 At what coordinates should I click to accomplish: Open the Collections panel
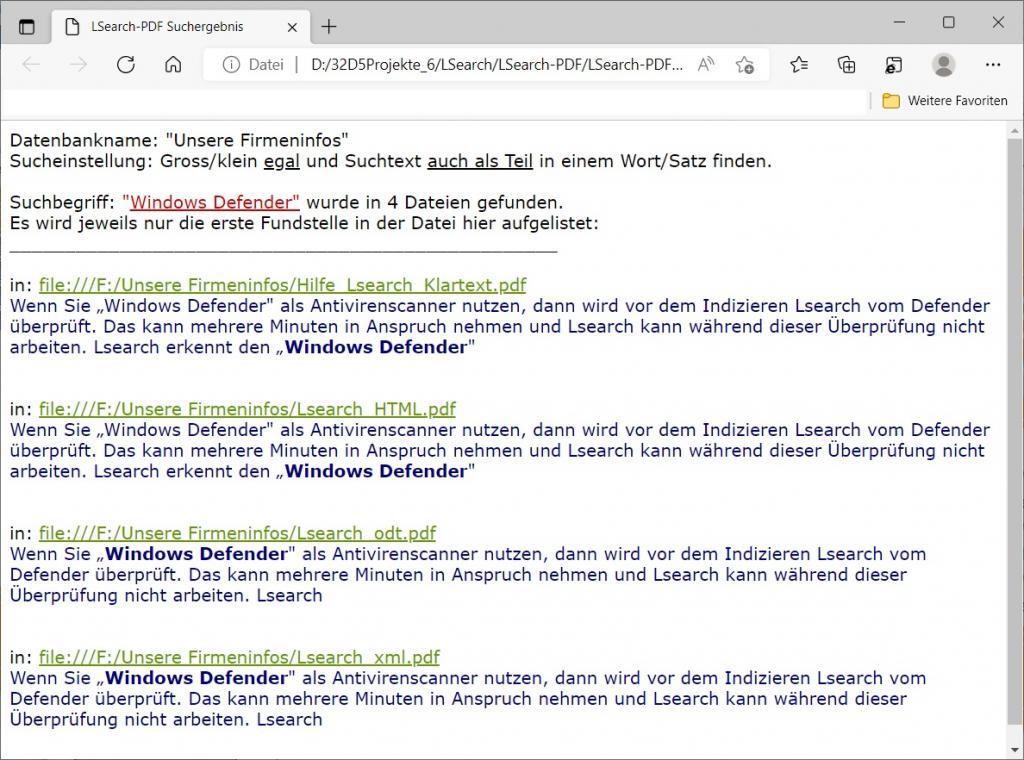[847, 65]
